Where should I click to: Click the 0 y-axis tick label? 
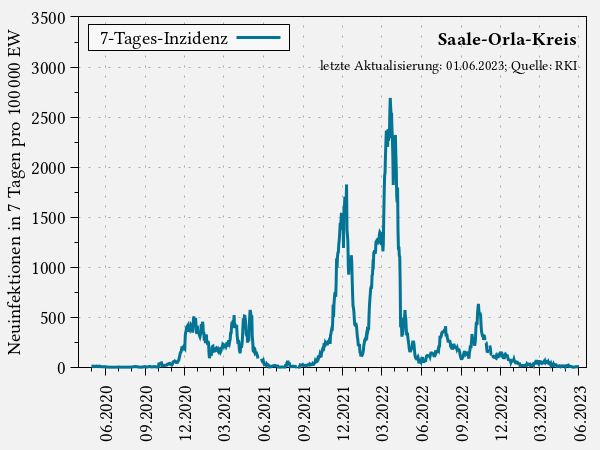[60, 368]
